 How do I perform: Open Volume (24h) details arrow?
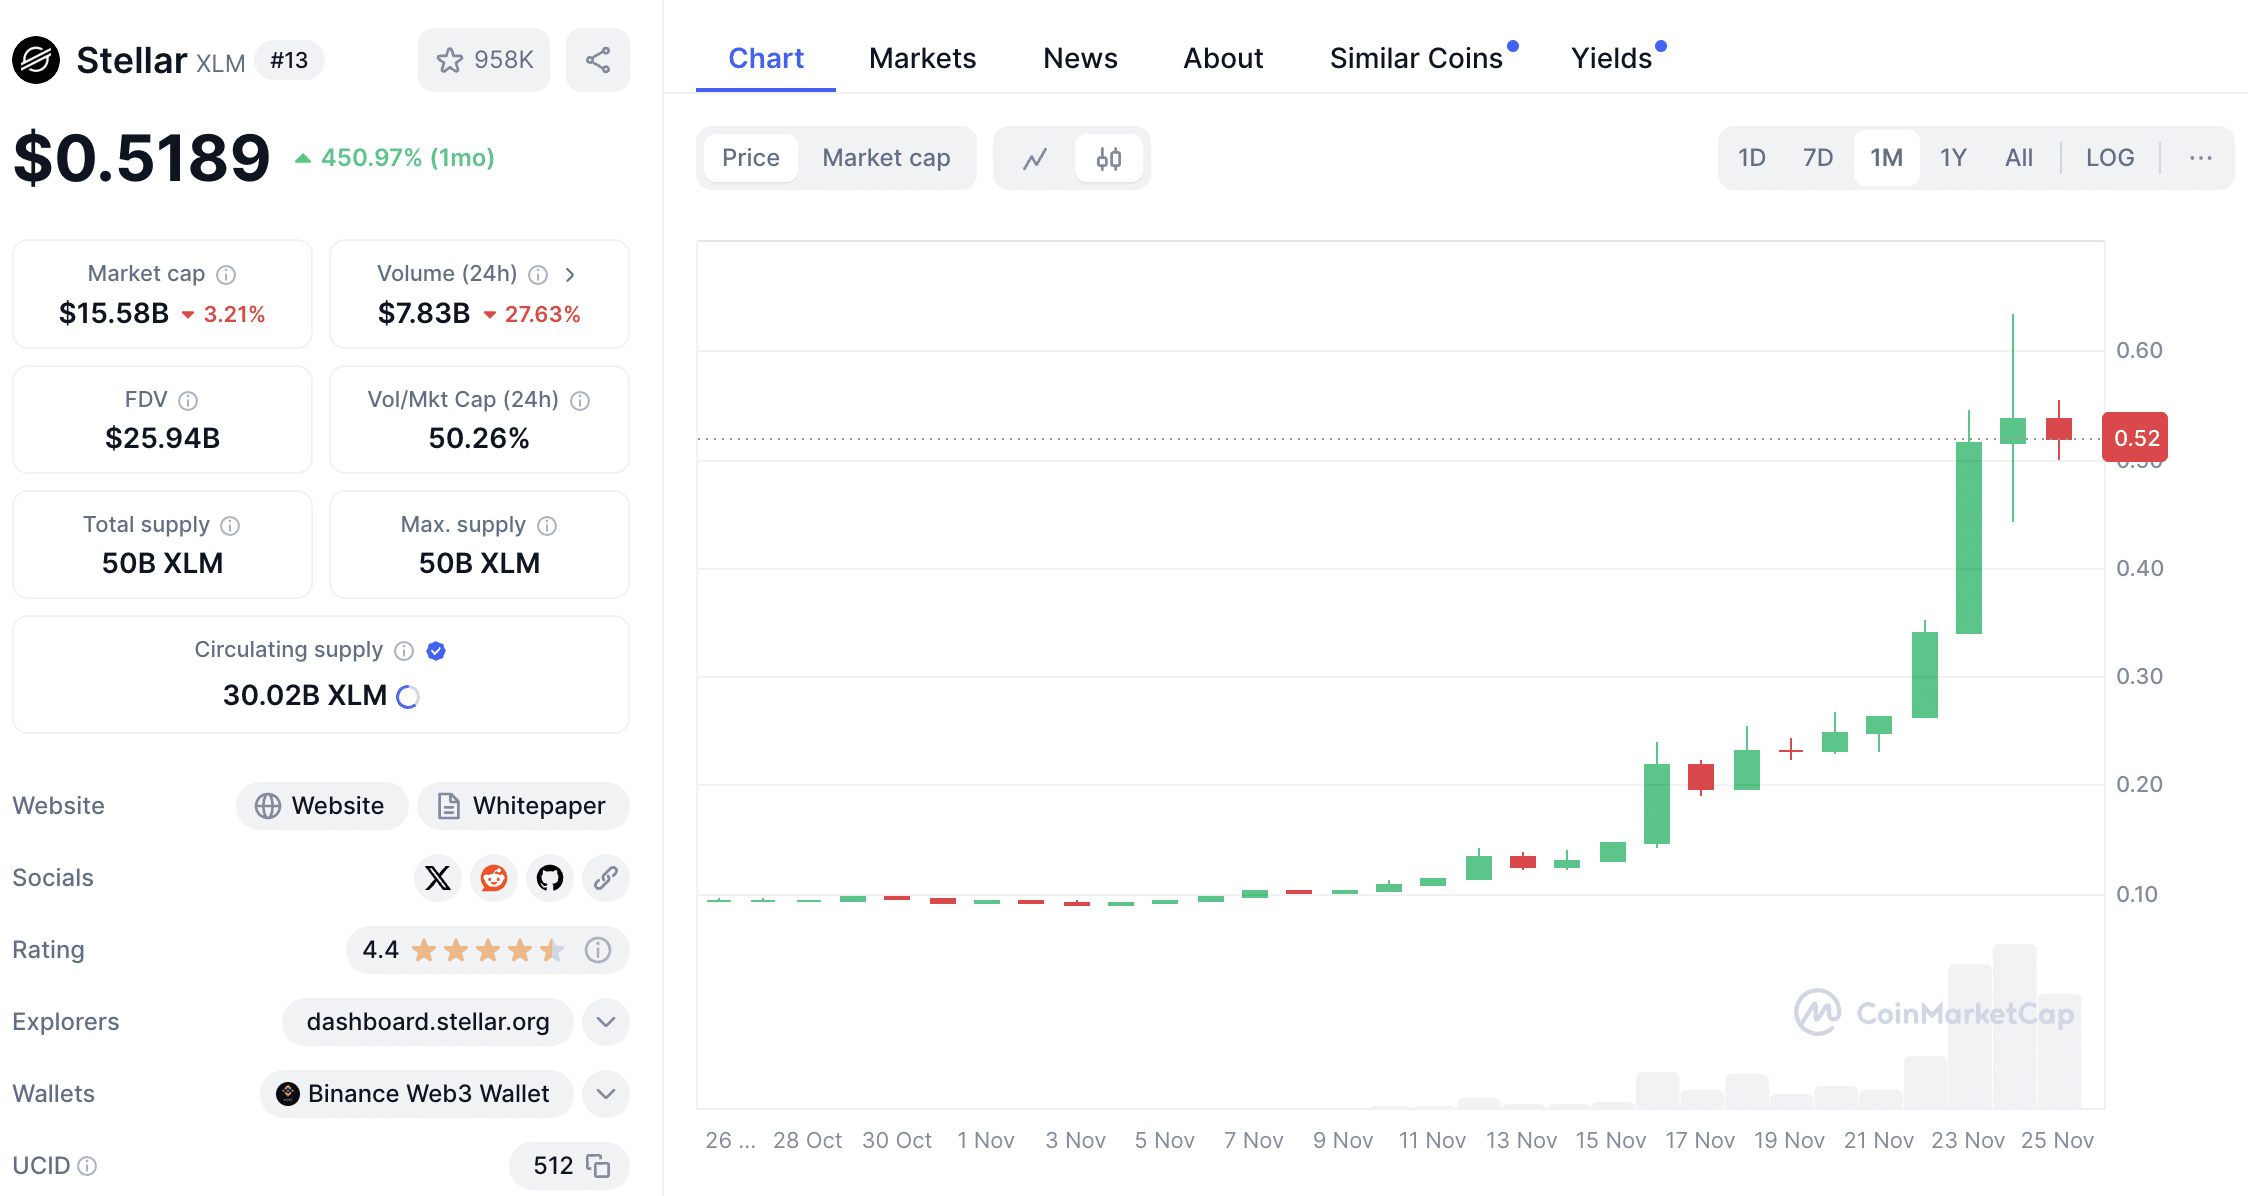pos(570,274)
